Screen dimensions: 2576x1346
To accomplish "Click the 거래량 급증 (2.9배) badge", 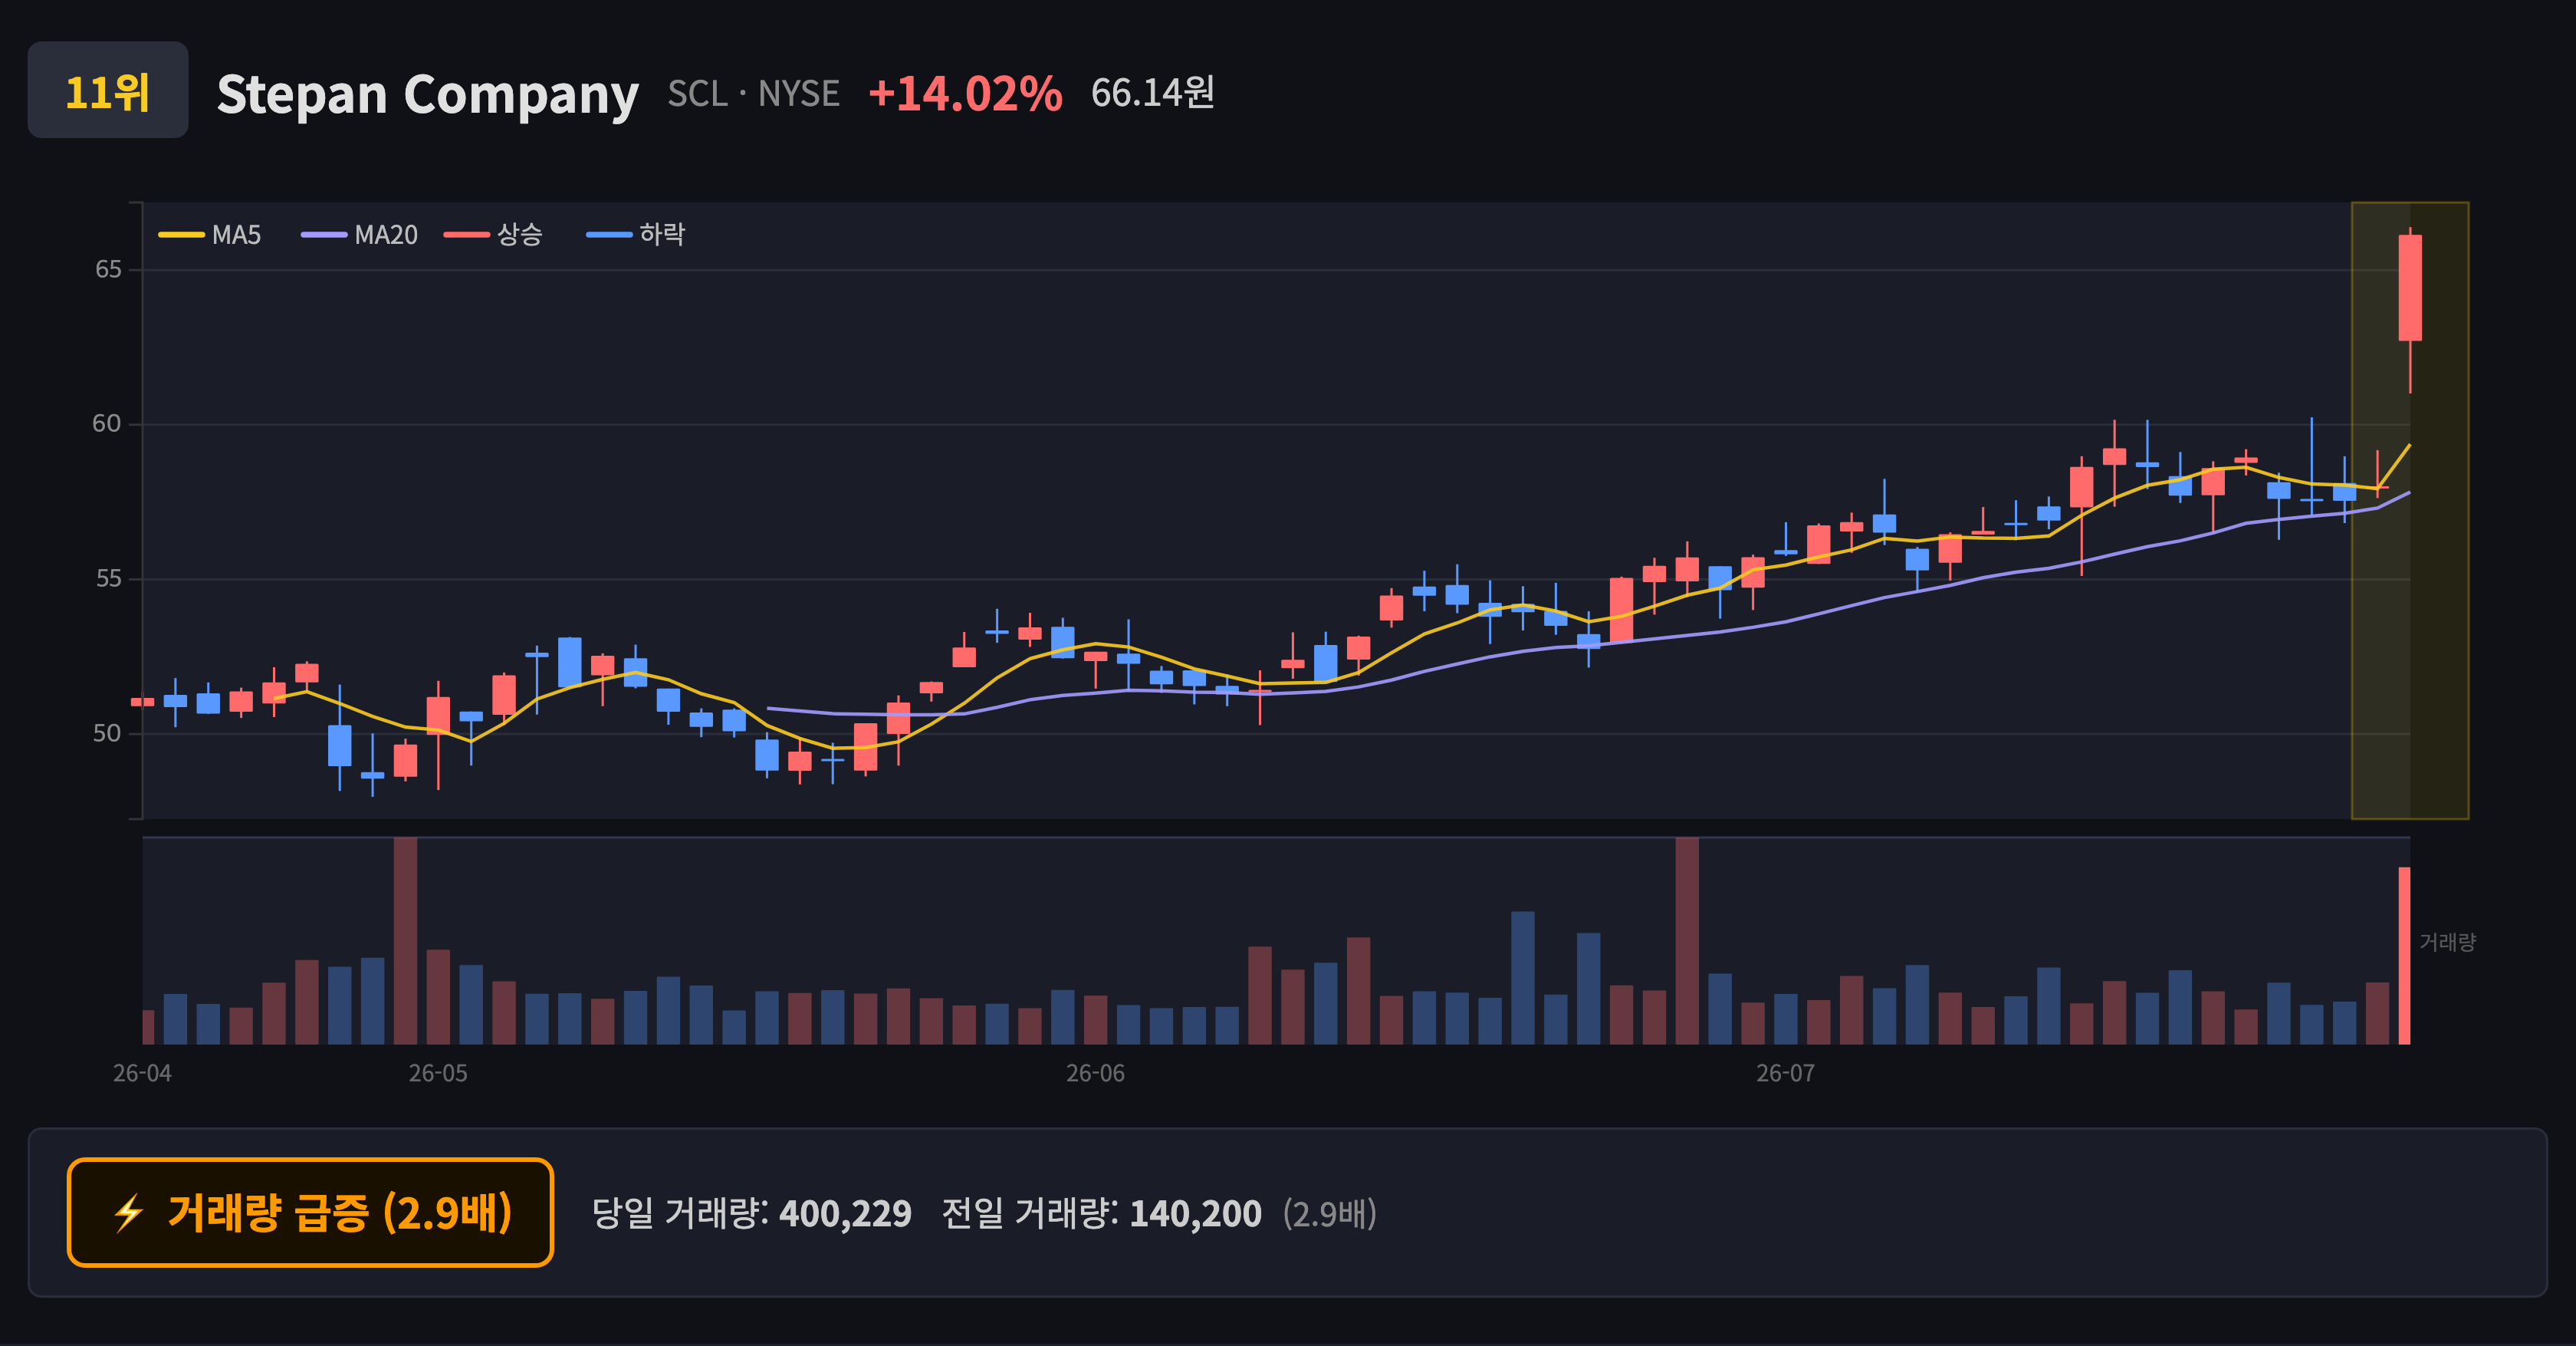I will pyautogui.click(x=310, y=1213).
